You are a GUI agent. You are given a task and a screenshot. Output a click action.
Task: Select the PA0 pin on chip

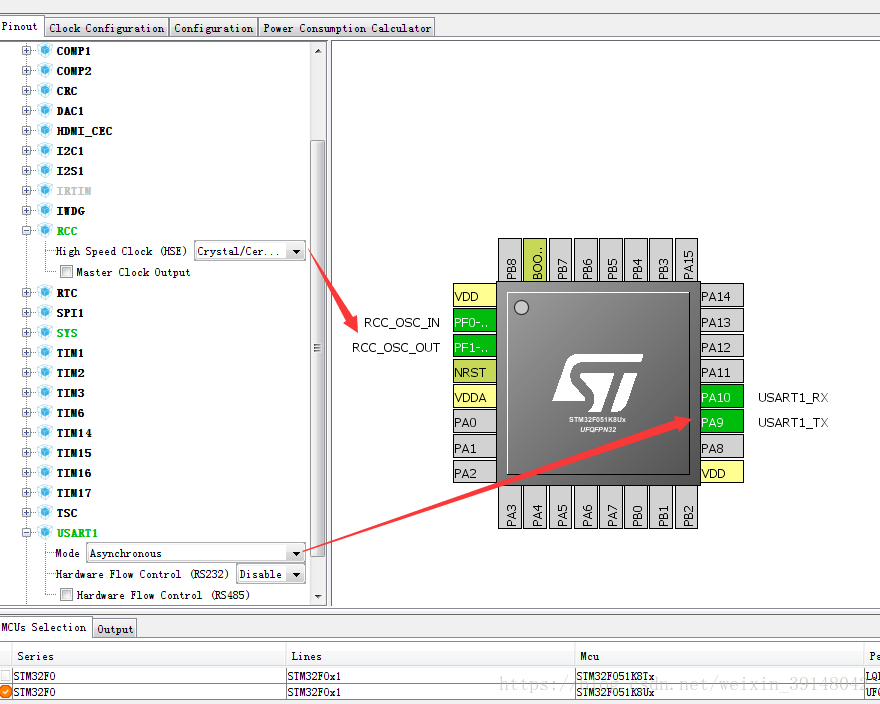[475, 422]
